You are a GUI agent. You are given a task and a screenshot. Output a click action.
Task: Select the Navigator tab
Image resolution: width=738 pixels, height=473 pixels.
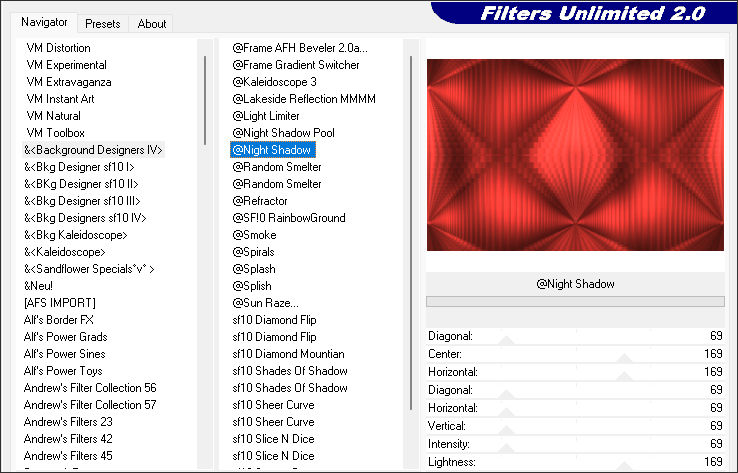(45, 22)
